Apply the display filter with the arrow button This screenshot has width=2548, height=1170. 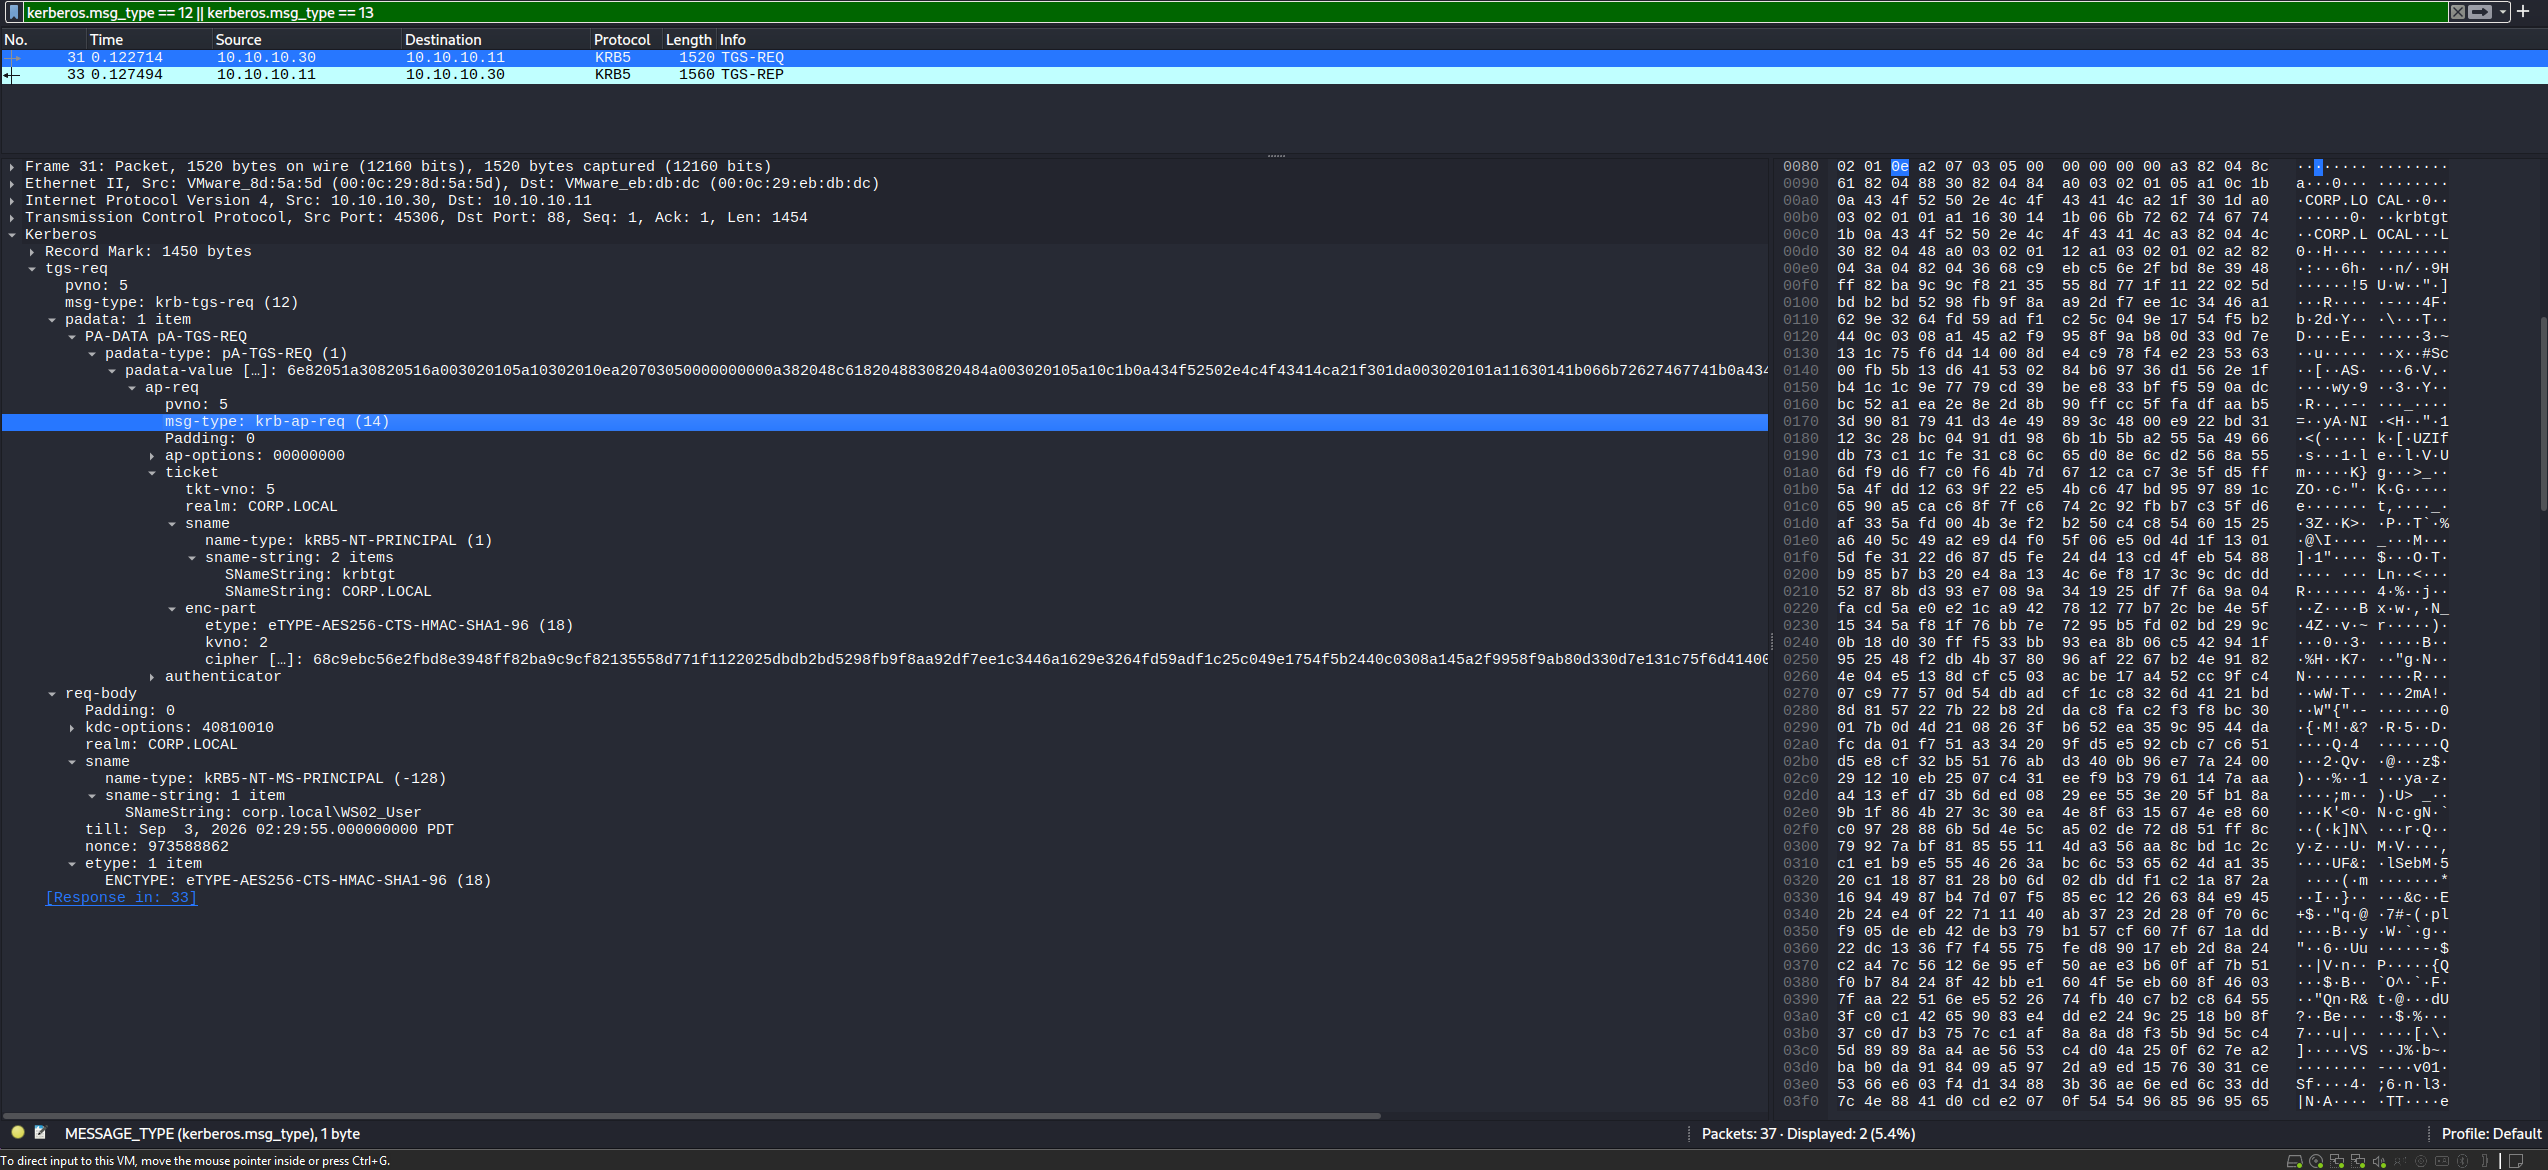[2480, 12]
